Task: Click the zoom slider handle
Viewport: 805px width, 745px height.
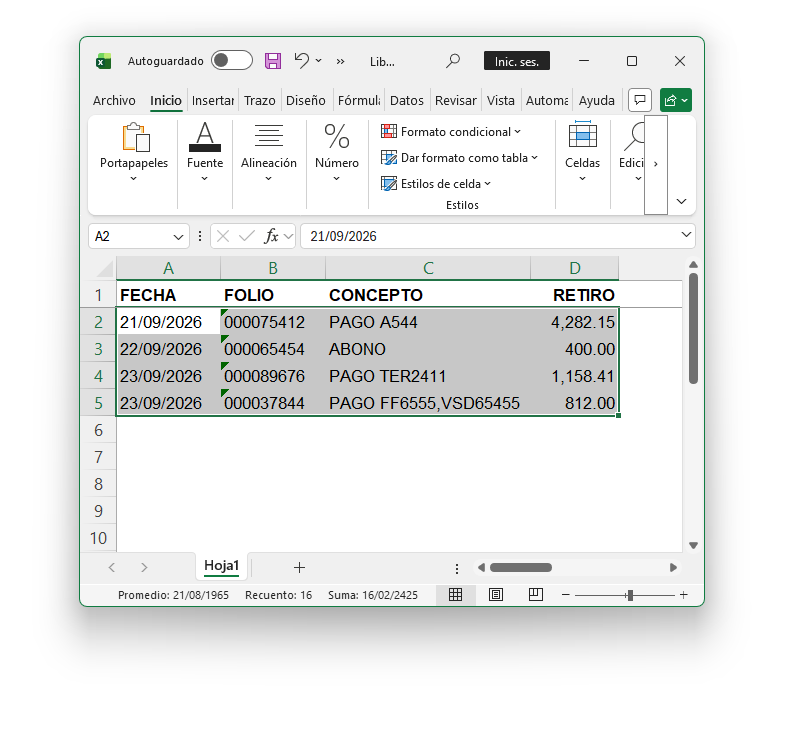Action: pos(630,595)
